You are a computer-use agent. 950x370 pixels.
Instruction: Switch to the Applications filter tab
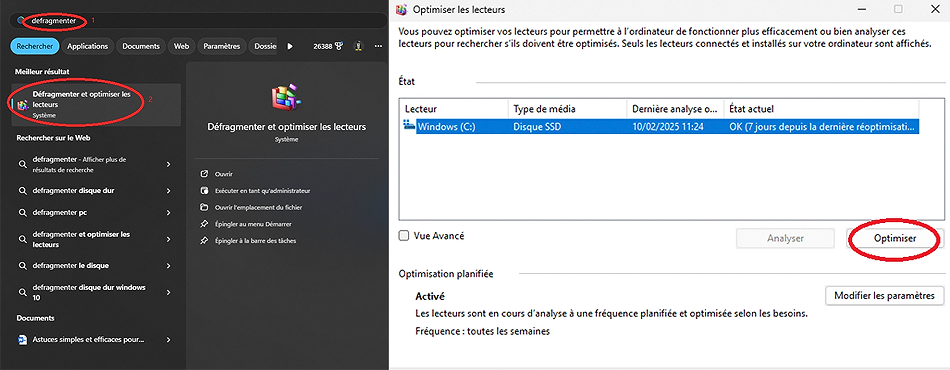(x=88, y=46)
